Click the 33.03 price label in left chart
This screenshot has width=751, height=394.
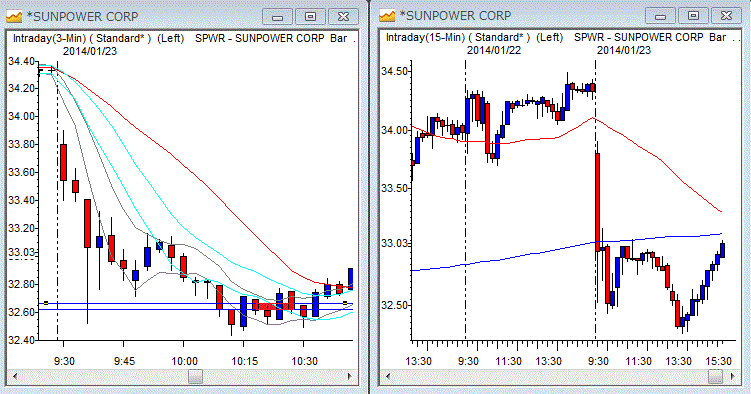(x=22, y=252)
